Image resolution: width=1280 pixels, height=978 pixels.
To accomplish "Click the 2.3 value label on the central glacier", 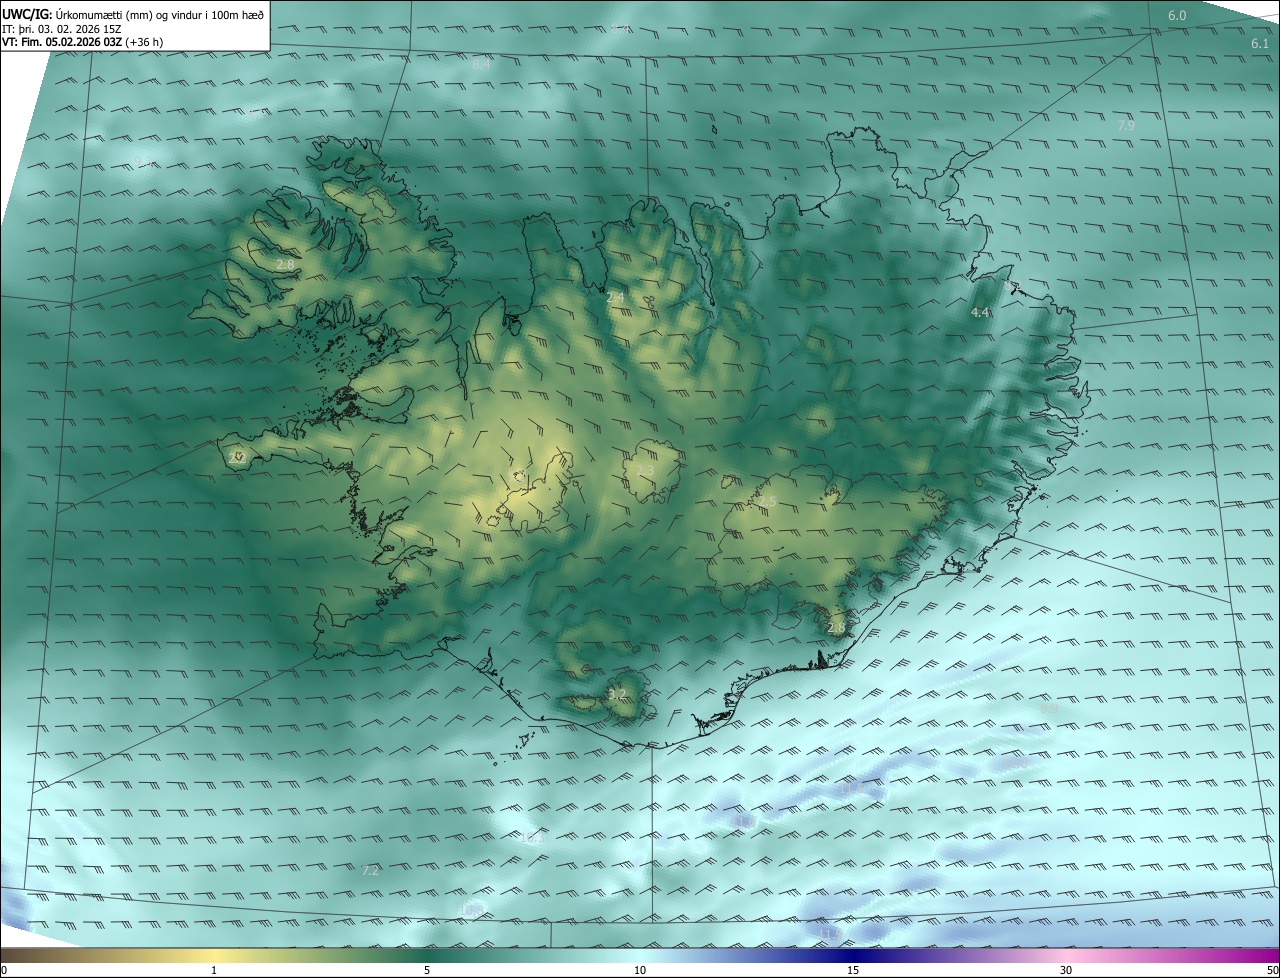I will [x=645, y=471].
